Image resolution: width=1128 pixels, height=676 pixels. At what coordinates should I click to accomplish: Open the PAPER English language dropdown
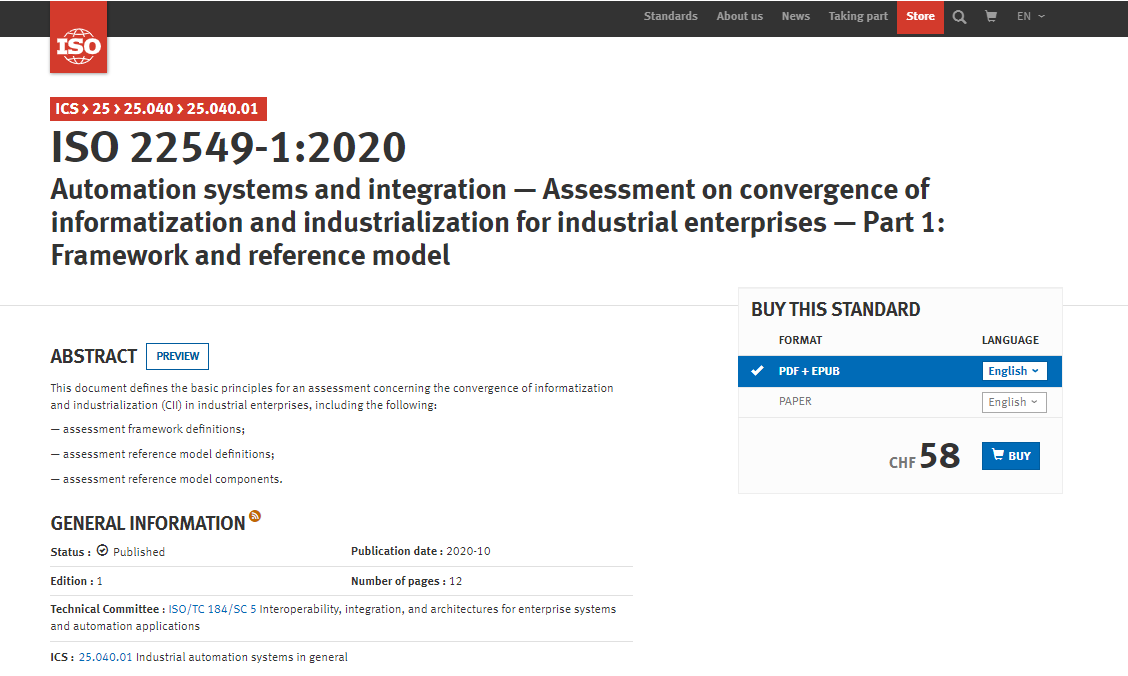pos(1013,402)
